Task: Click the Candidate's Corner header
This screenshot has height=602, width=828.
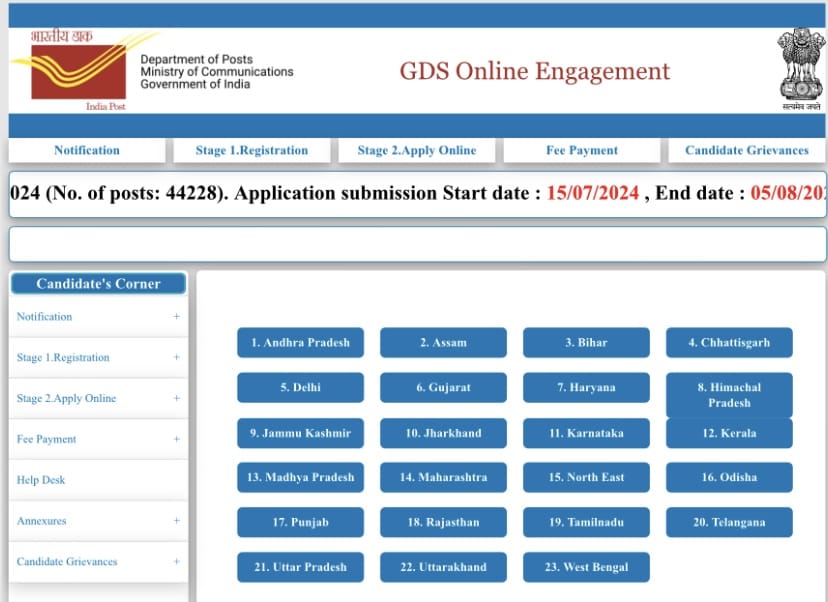Action: (98, 284)
